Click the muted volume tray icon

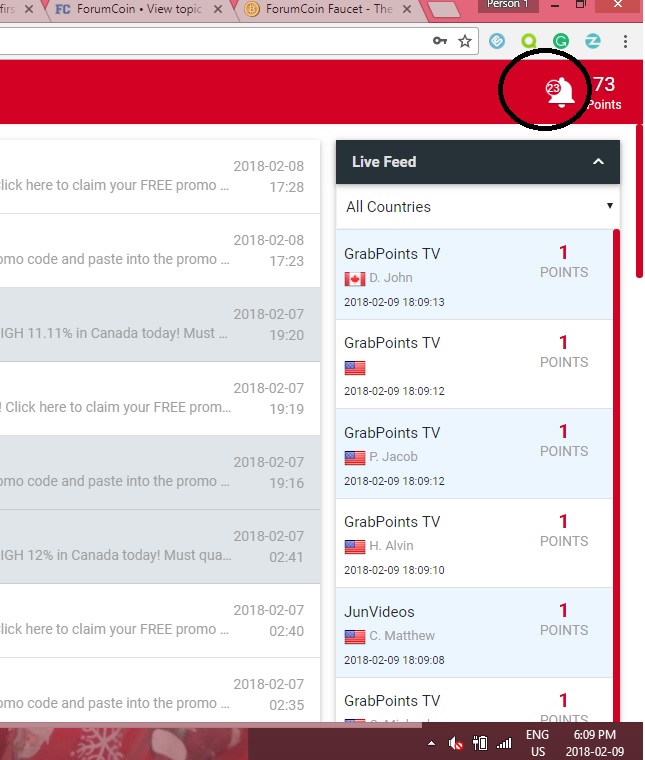[456, 743]
